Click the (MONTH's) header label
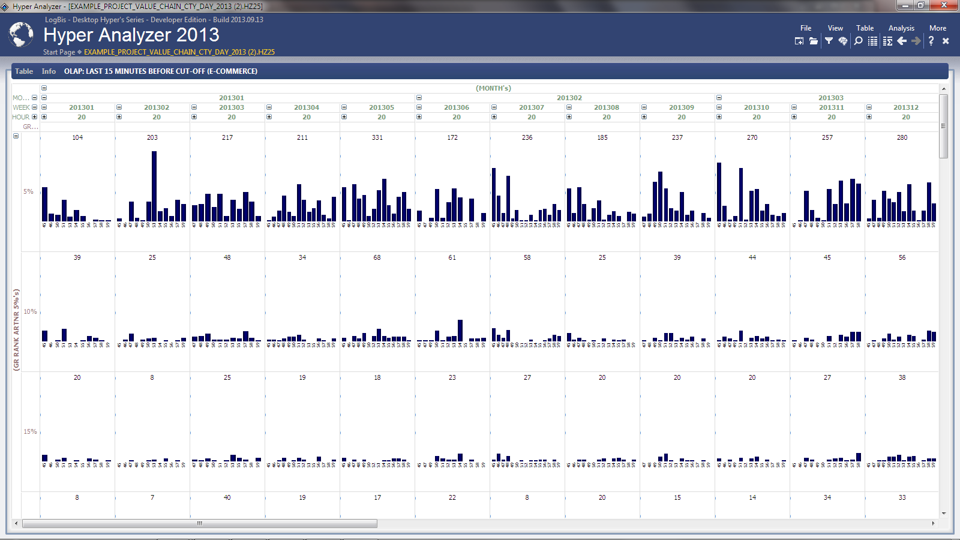Screen dimensions: 960x540 [x=493, y=88]
